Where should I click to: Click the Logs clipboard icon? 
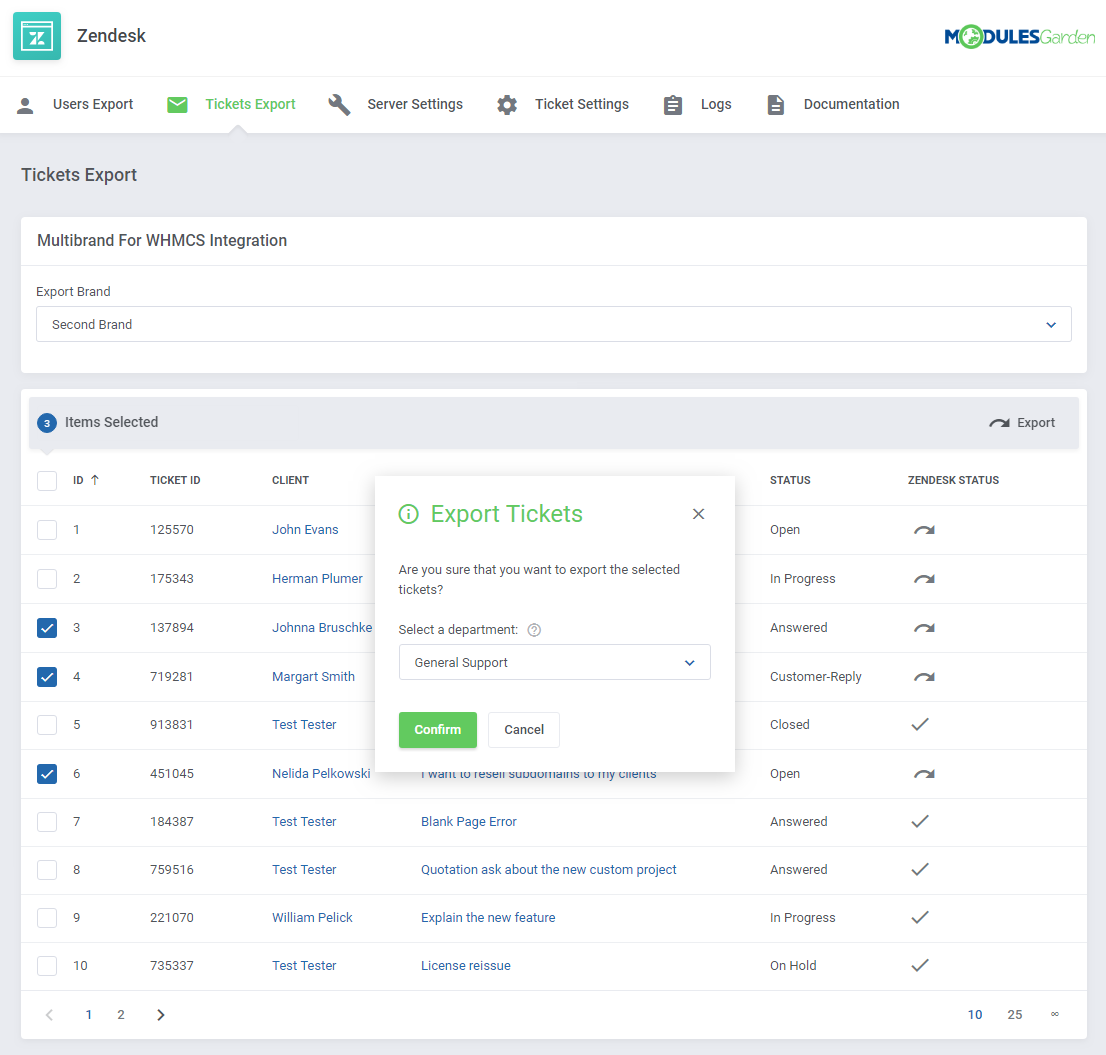(x=672, y=104)
